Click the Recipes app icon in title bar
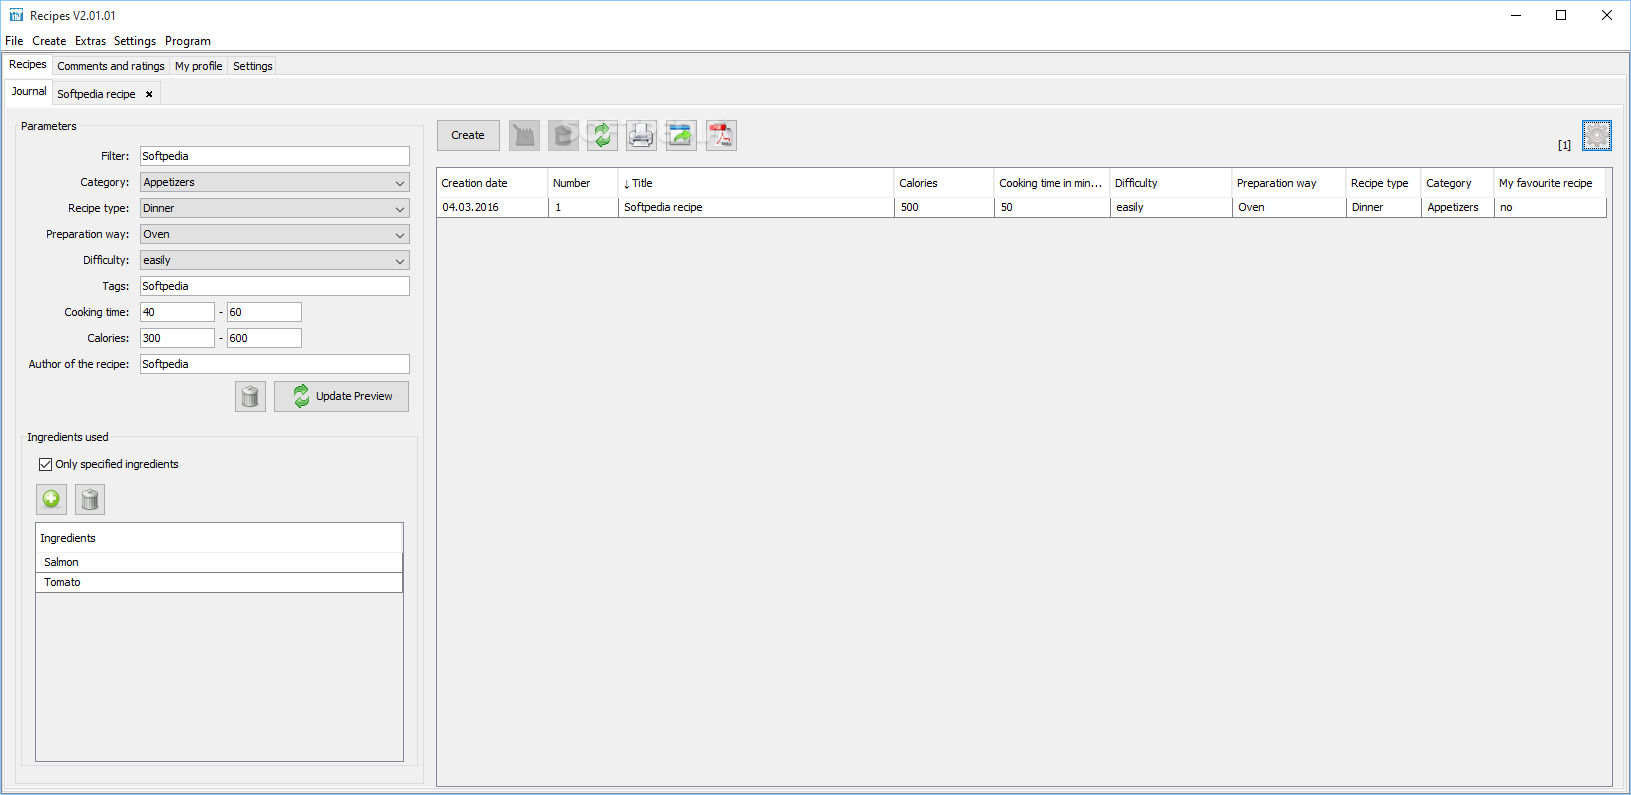1631x795 pixels. coord(16,15)
